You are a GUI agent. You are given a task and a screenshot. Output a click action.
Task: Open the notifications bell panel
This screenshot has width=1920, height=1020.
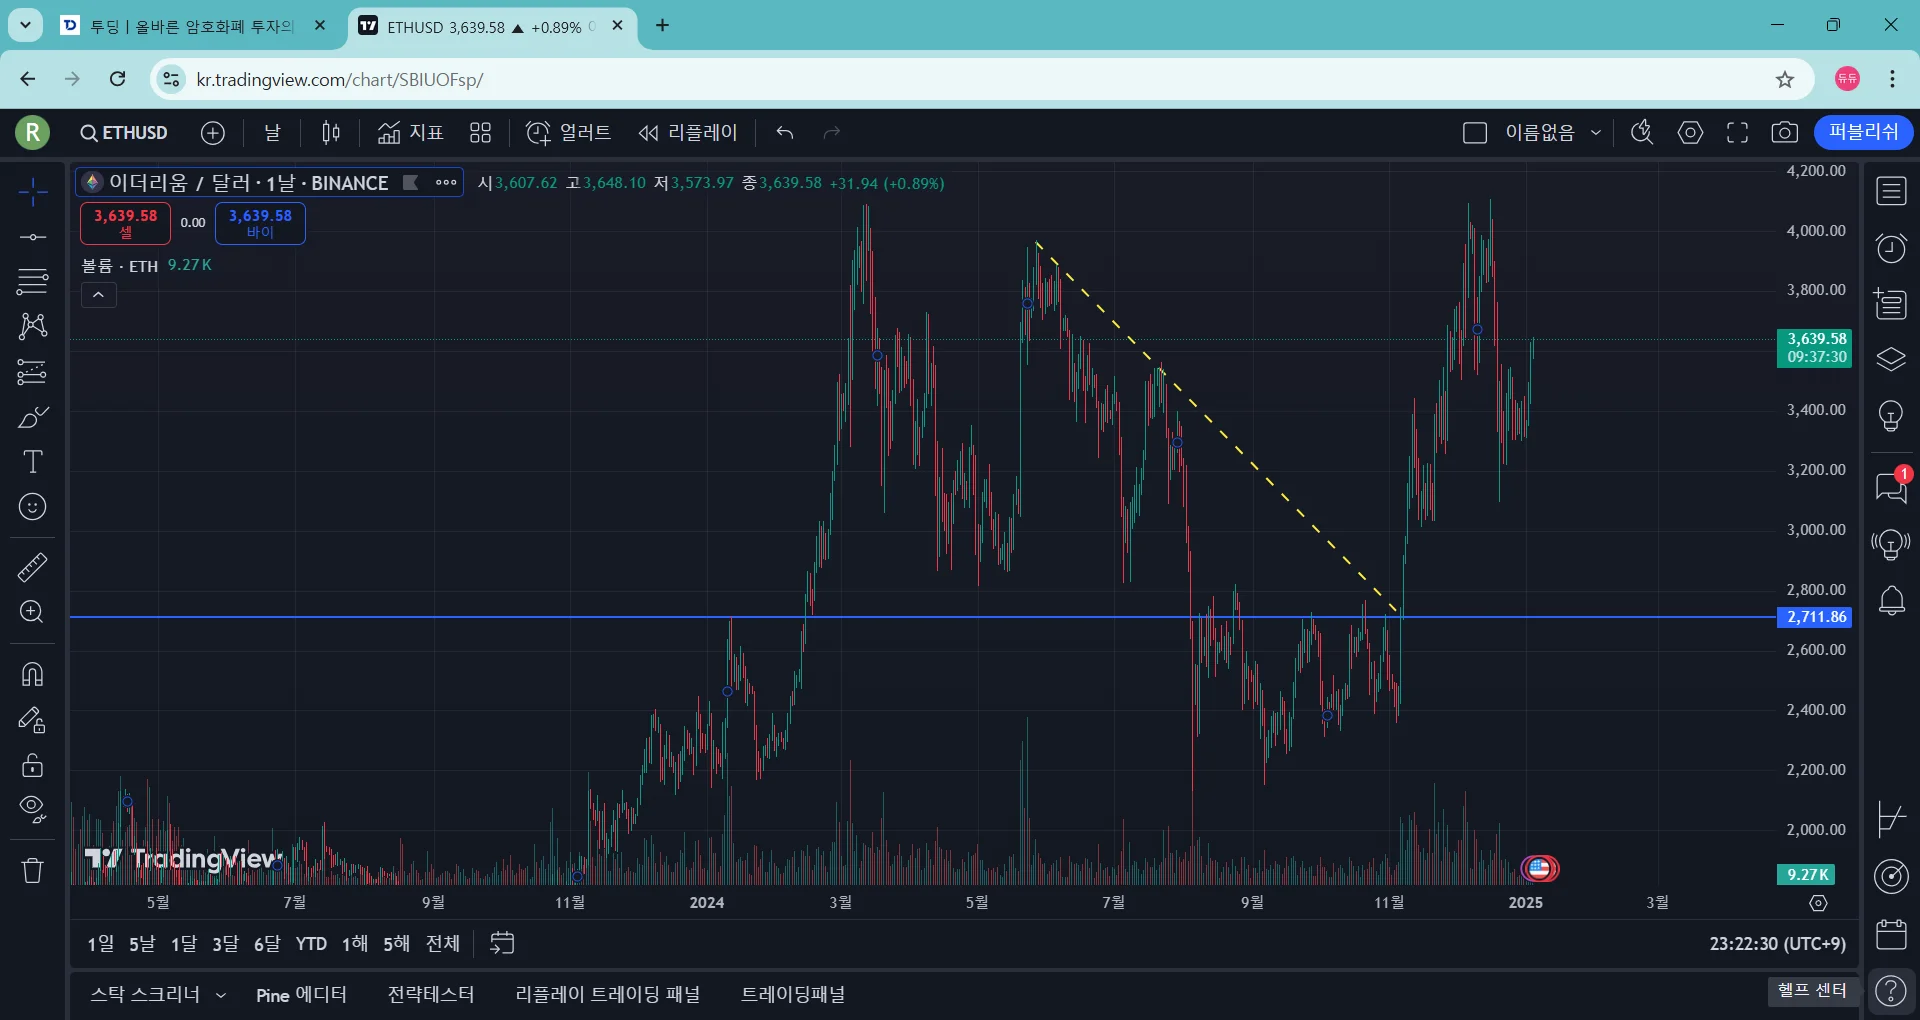click(1891, 601)
